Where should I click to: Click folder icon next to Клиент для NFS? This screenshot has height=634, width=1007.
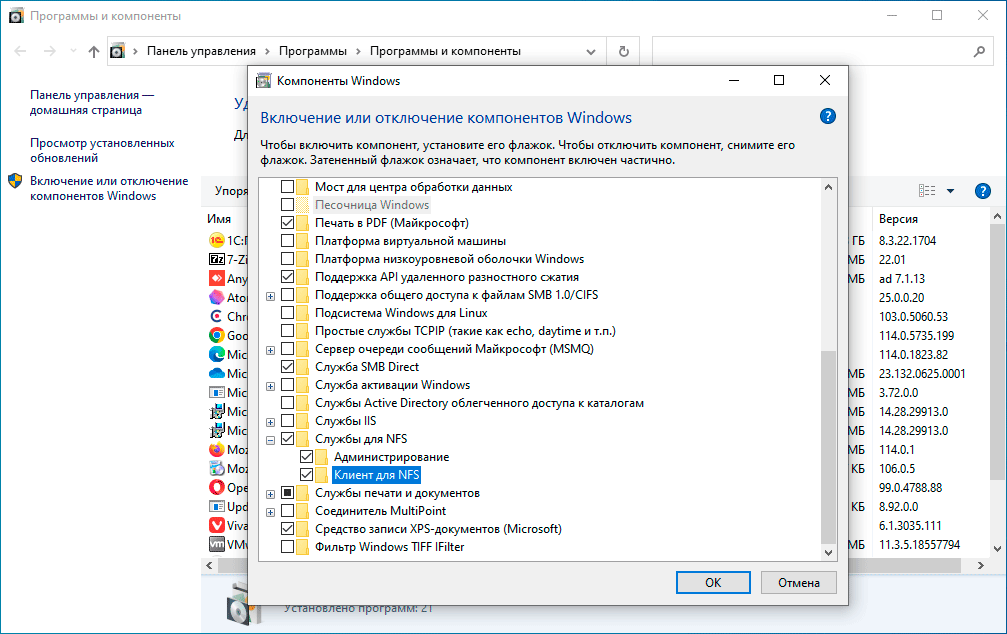pos(322,475)
